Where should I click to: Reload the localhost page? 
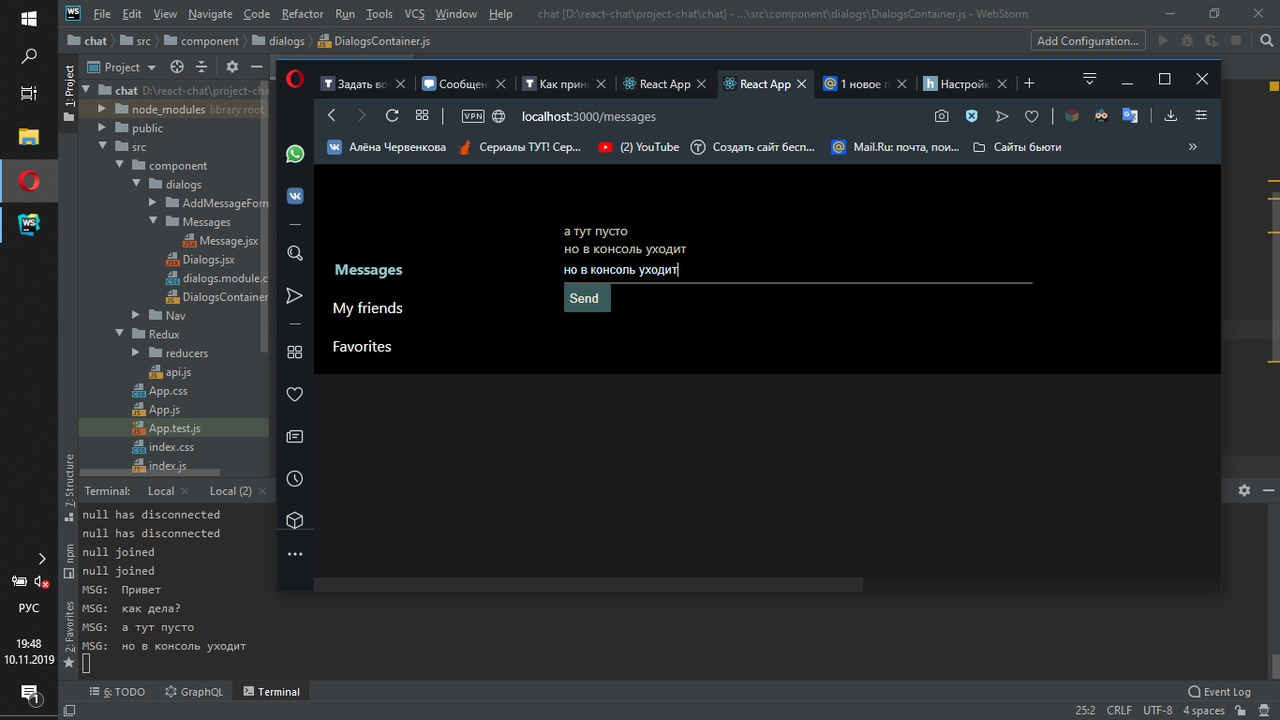pos(392,116)
